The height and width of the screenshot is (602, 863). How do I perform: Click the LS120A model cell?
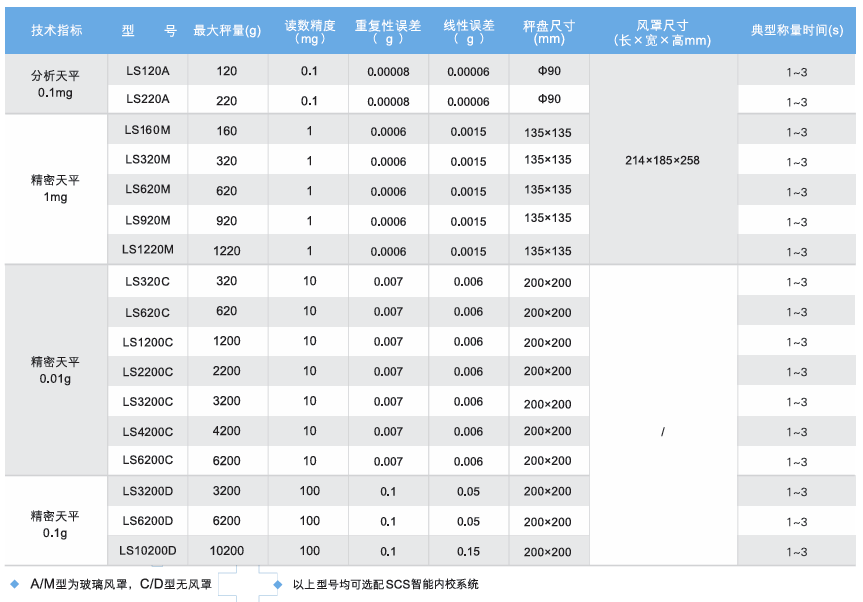148,71
